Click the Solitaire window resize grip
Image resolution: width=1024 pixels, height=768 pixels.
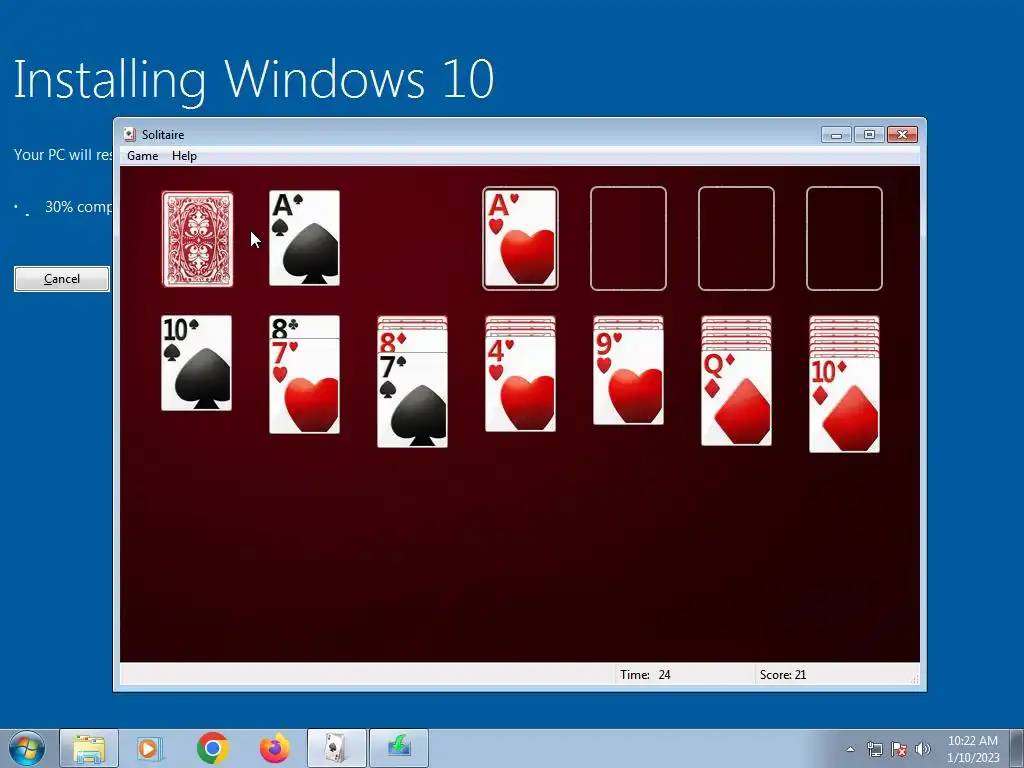point(915,679)
